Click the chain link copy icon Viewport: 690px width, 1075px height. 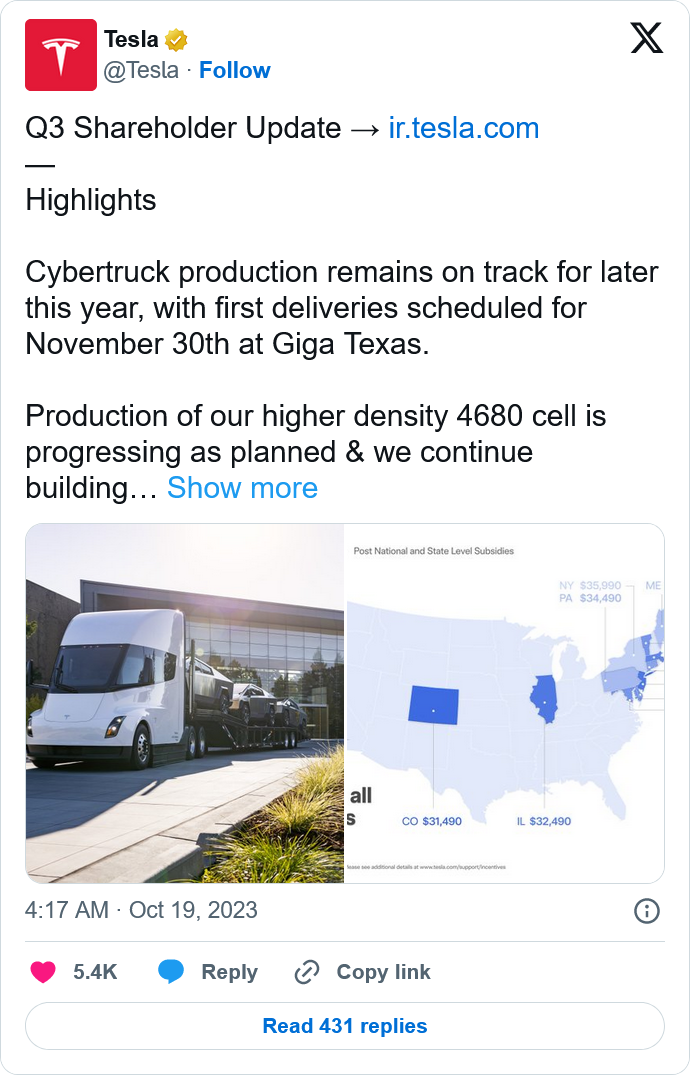point(307,972)
